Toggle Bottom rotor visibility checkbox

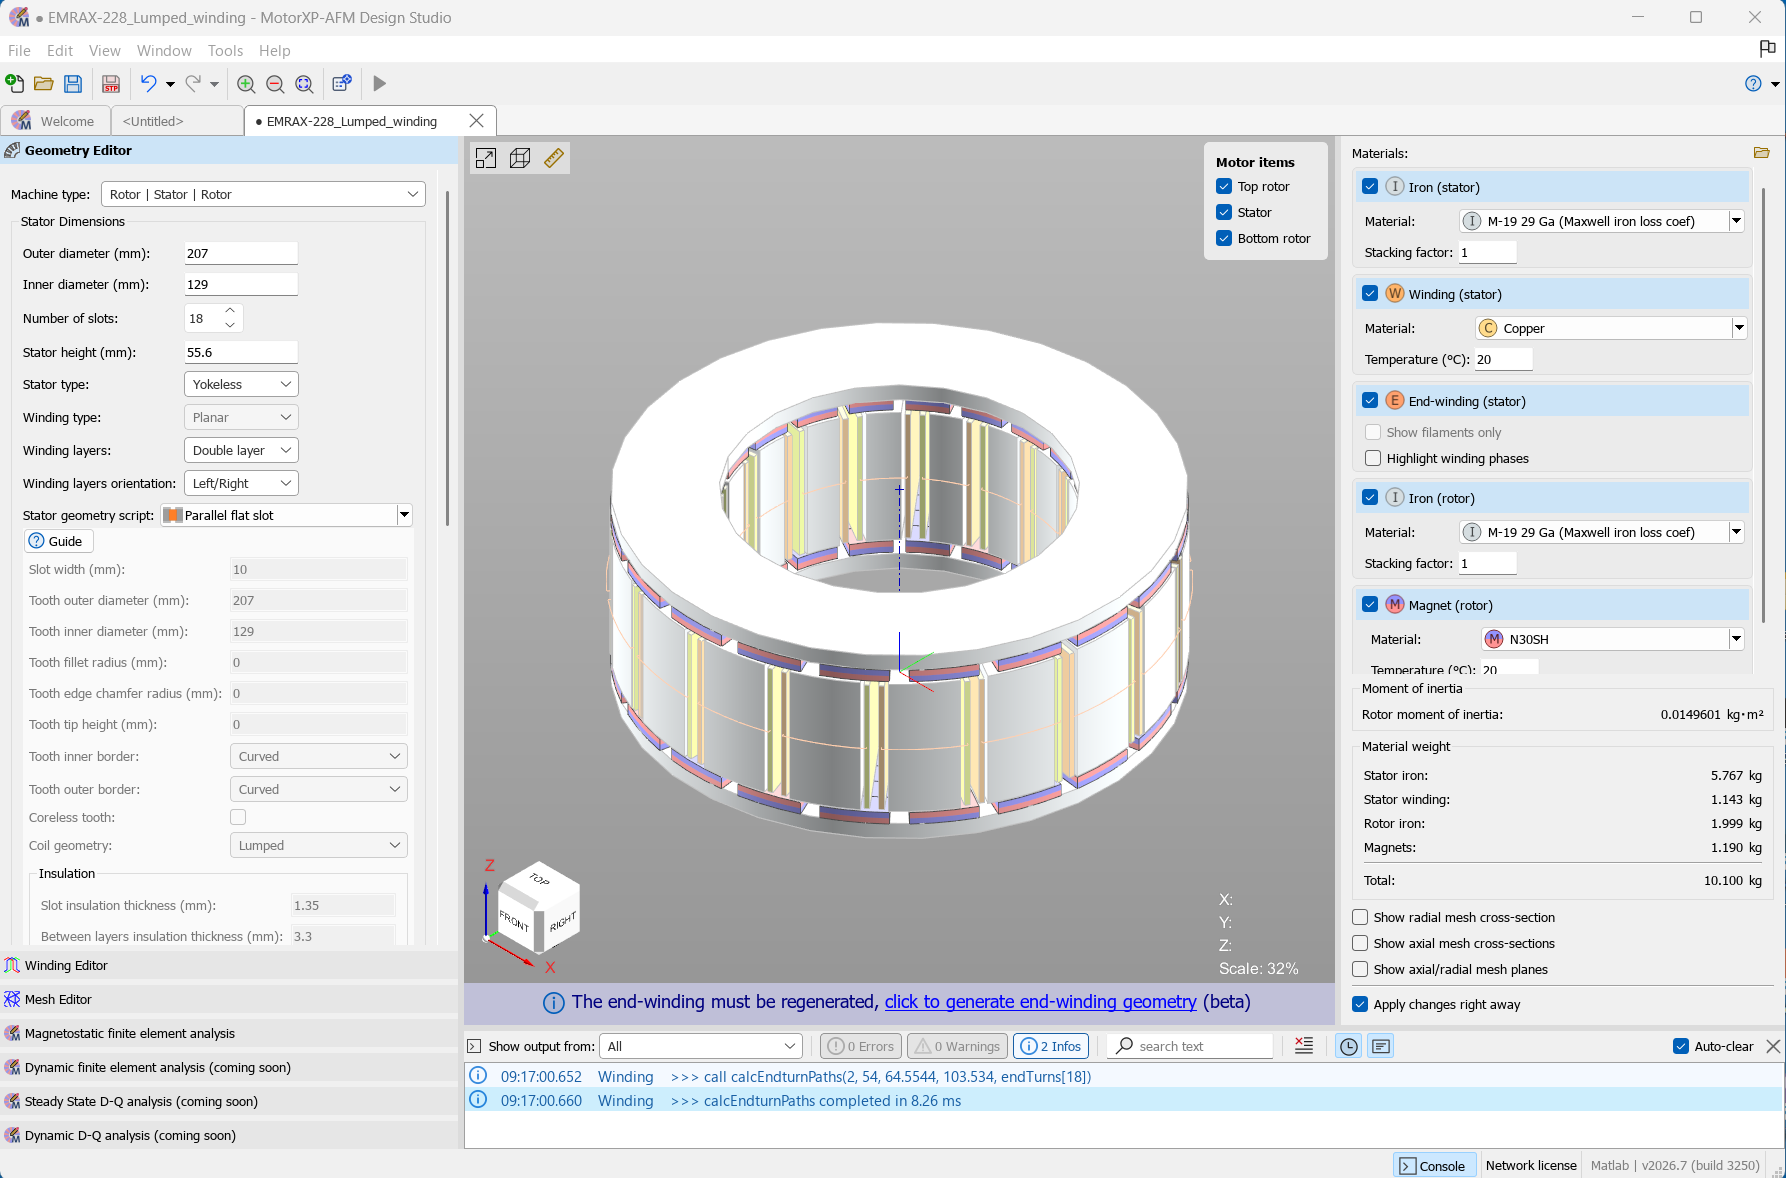tap(1224, 238)
